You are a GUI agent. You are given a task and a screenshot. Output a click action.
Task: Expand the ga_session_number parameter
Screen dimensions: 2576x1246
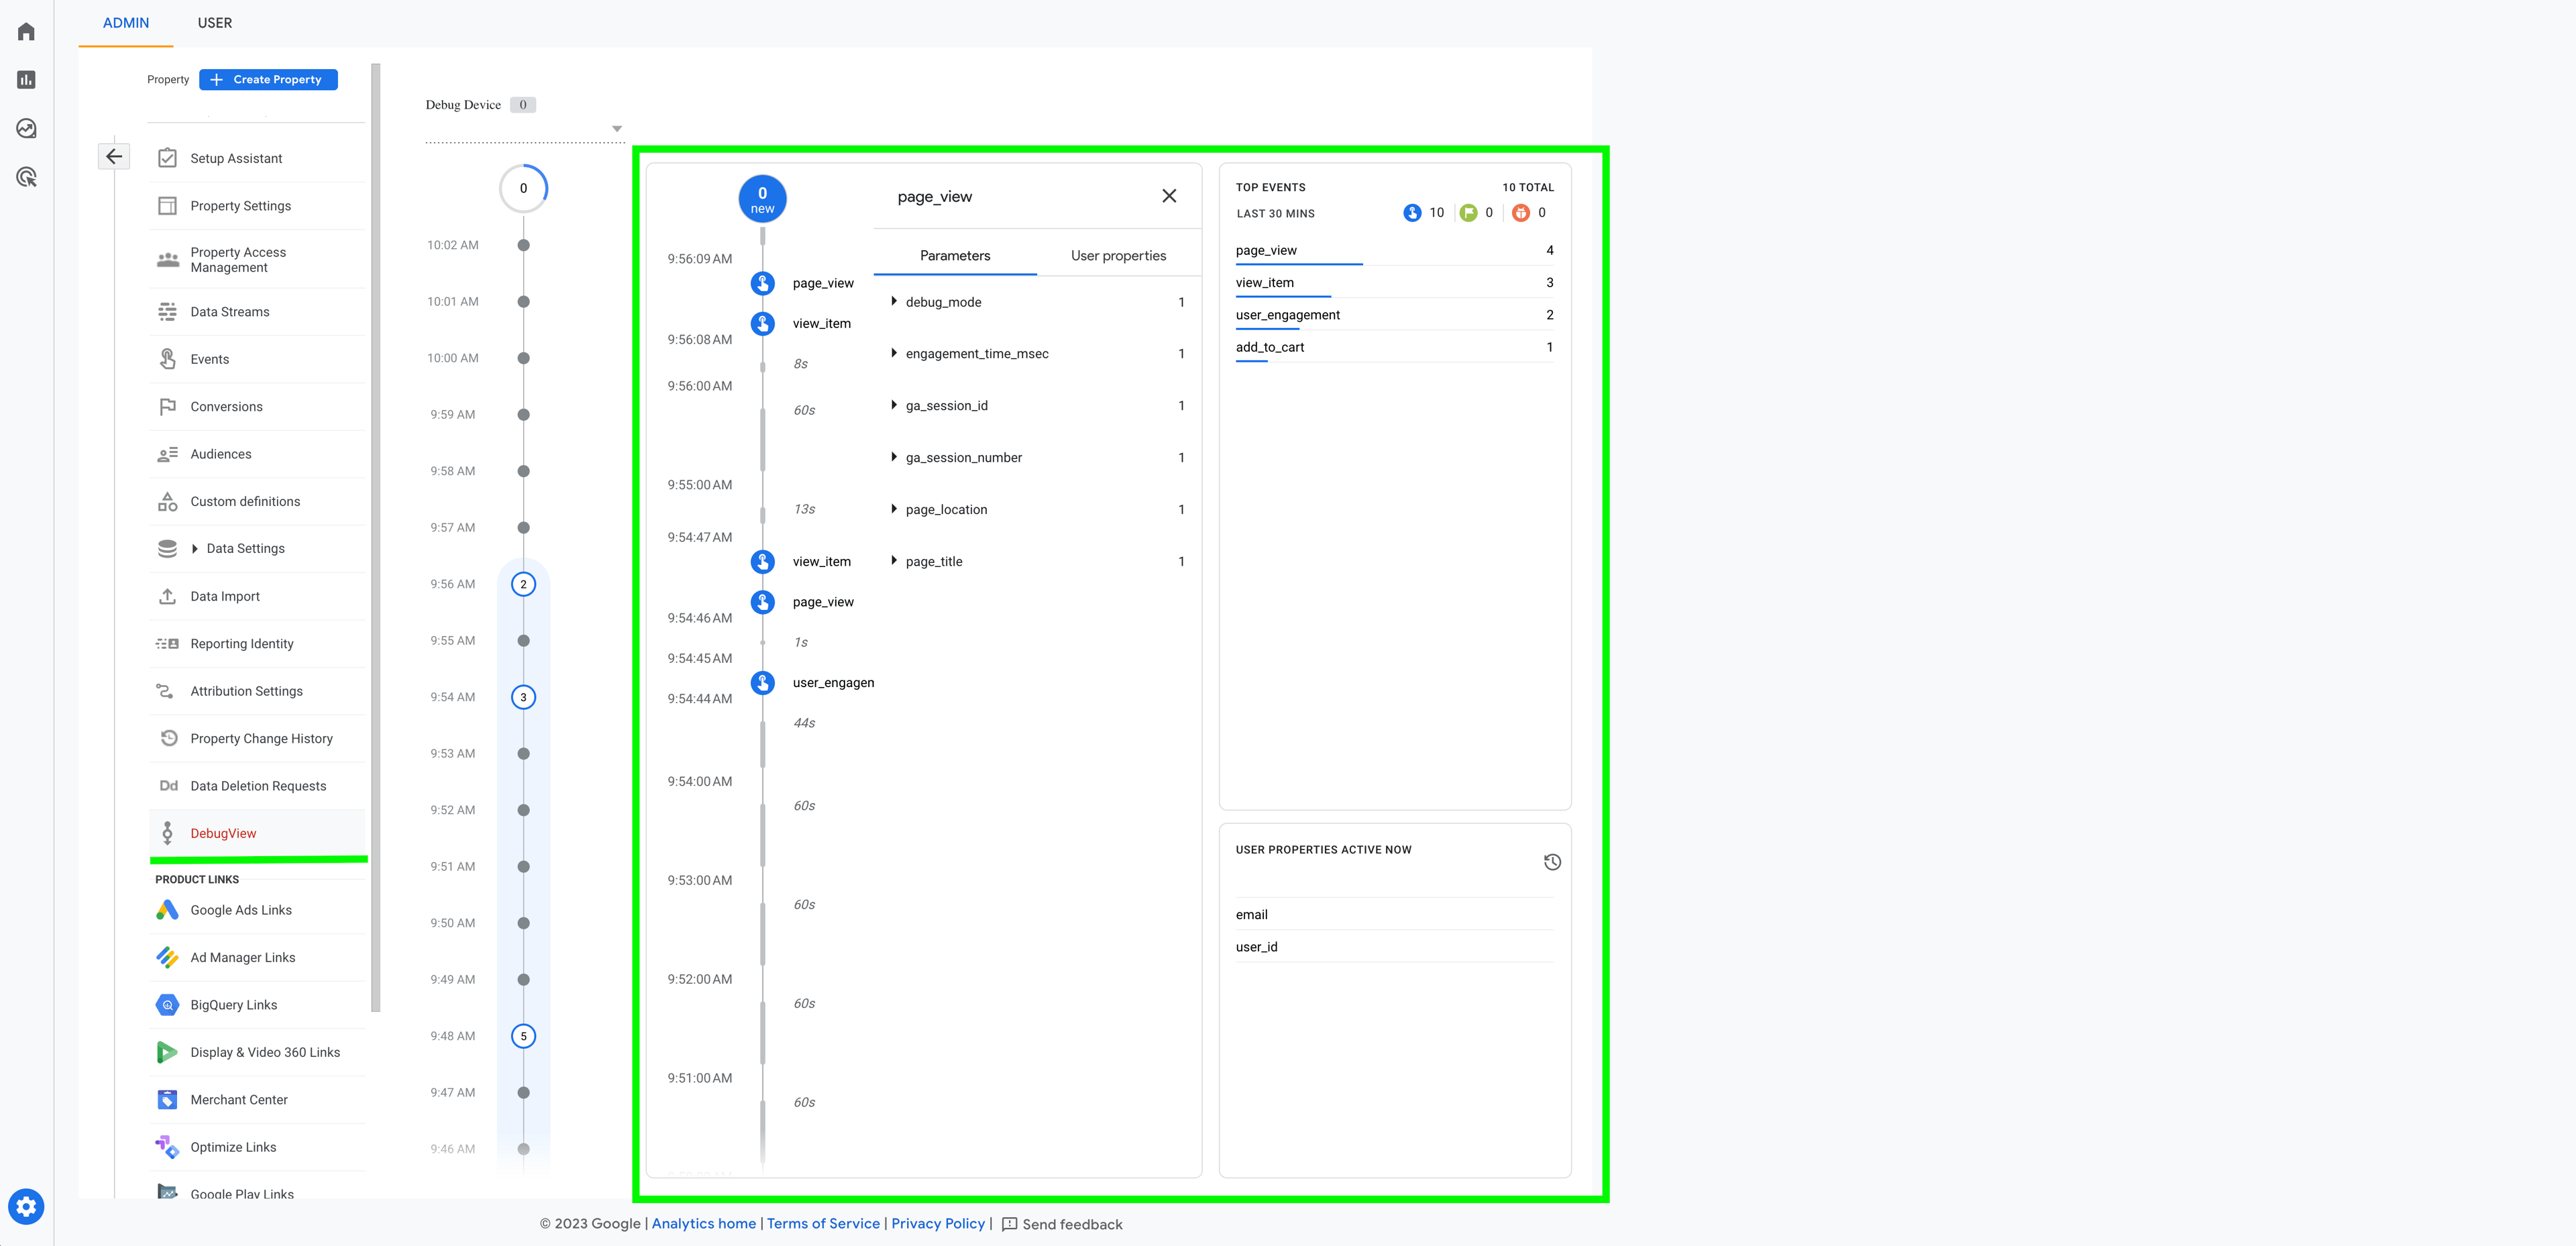pos(894,457)
